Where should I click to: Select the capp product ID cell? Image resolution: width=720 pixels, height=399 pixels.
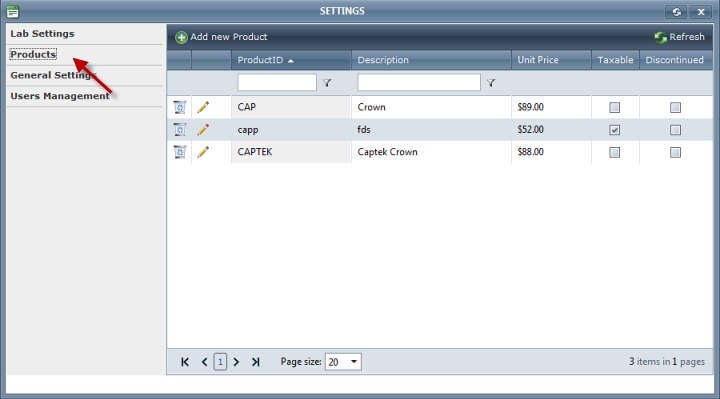tap(291, 129)
